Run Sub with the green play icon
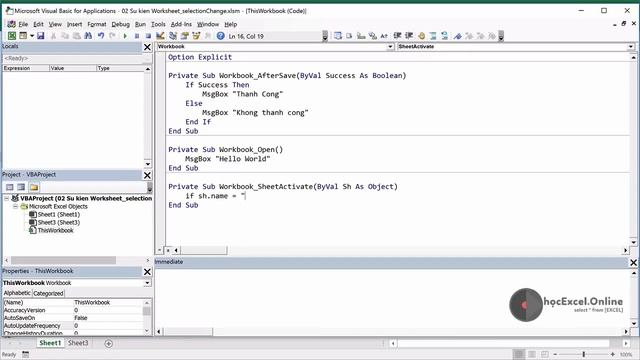640x360 pixels. pyautogui.click(x=125, y=36)
